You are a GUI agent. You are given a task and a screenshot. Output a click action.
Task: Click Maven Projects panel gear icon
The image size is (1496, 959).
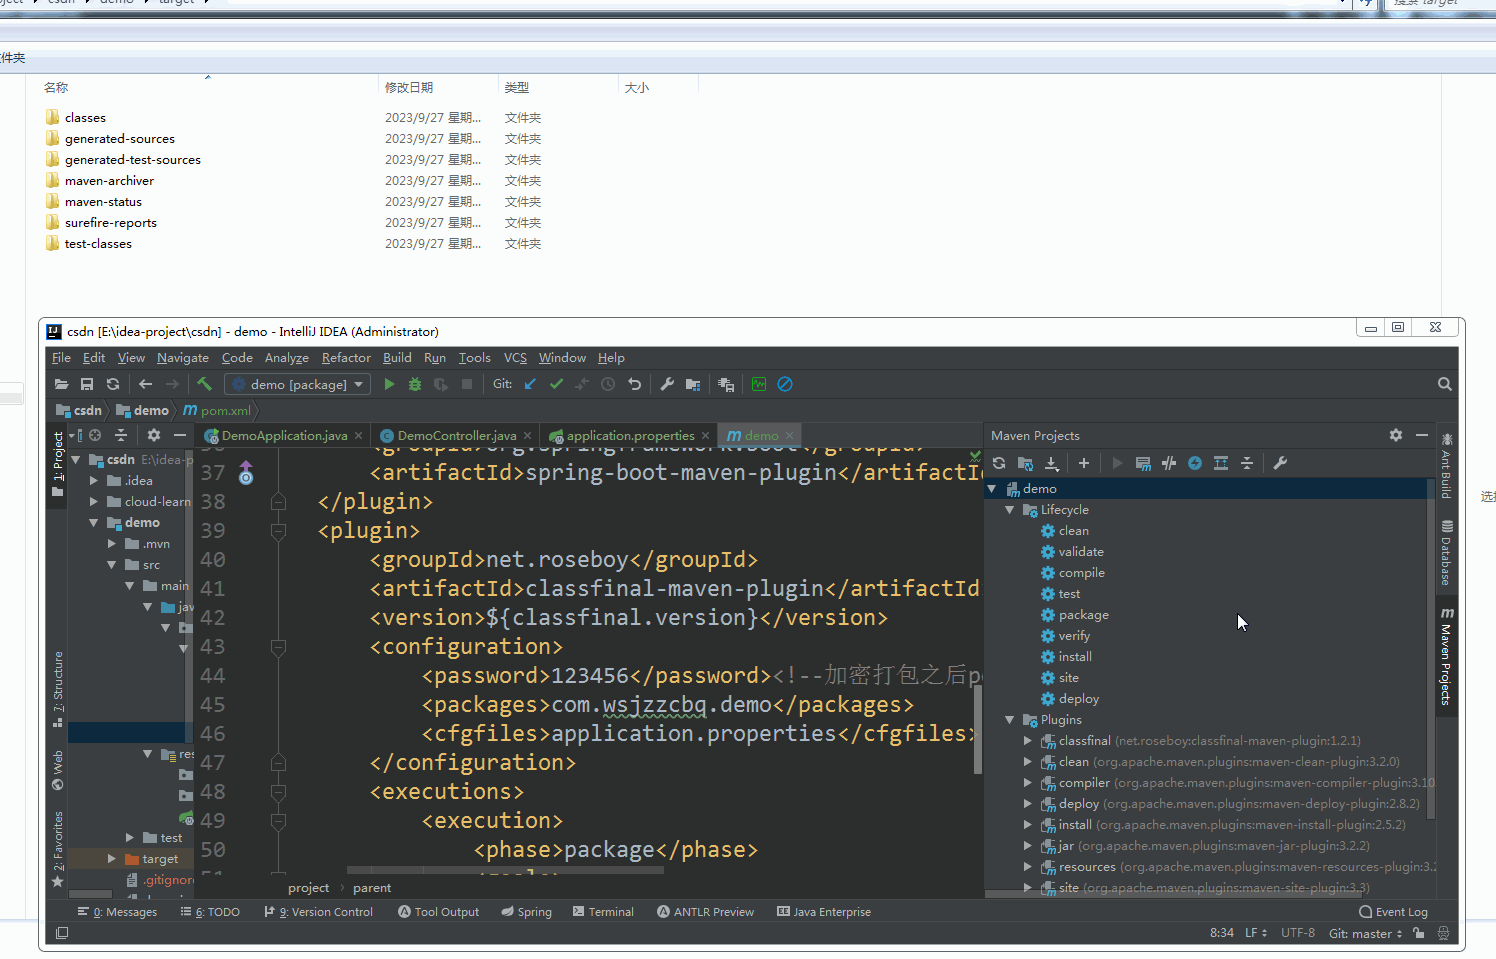tap(1396, 435)
